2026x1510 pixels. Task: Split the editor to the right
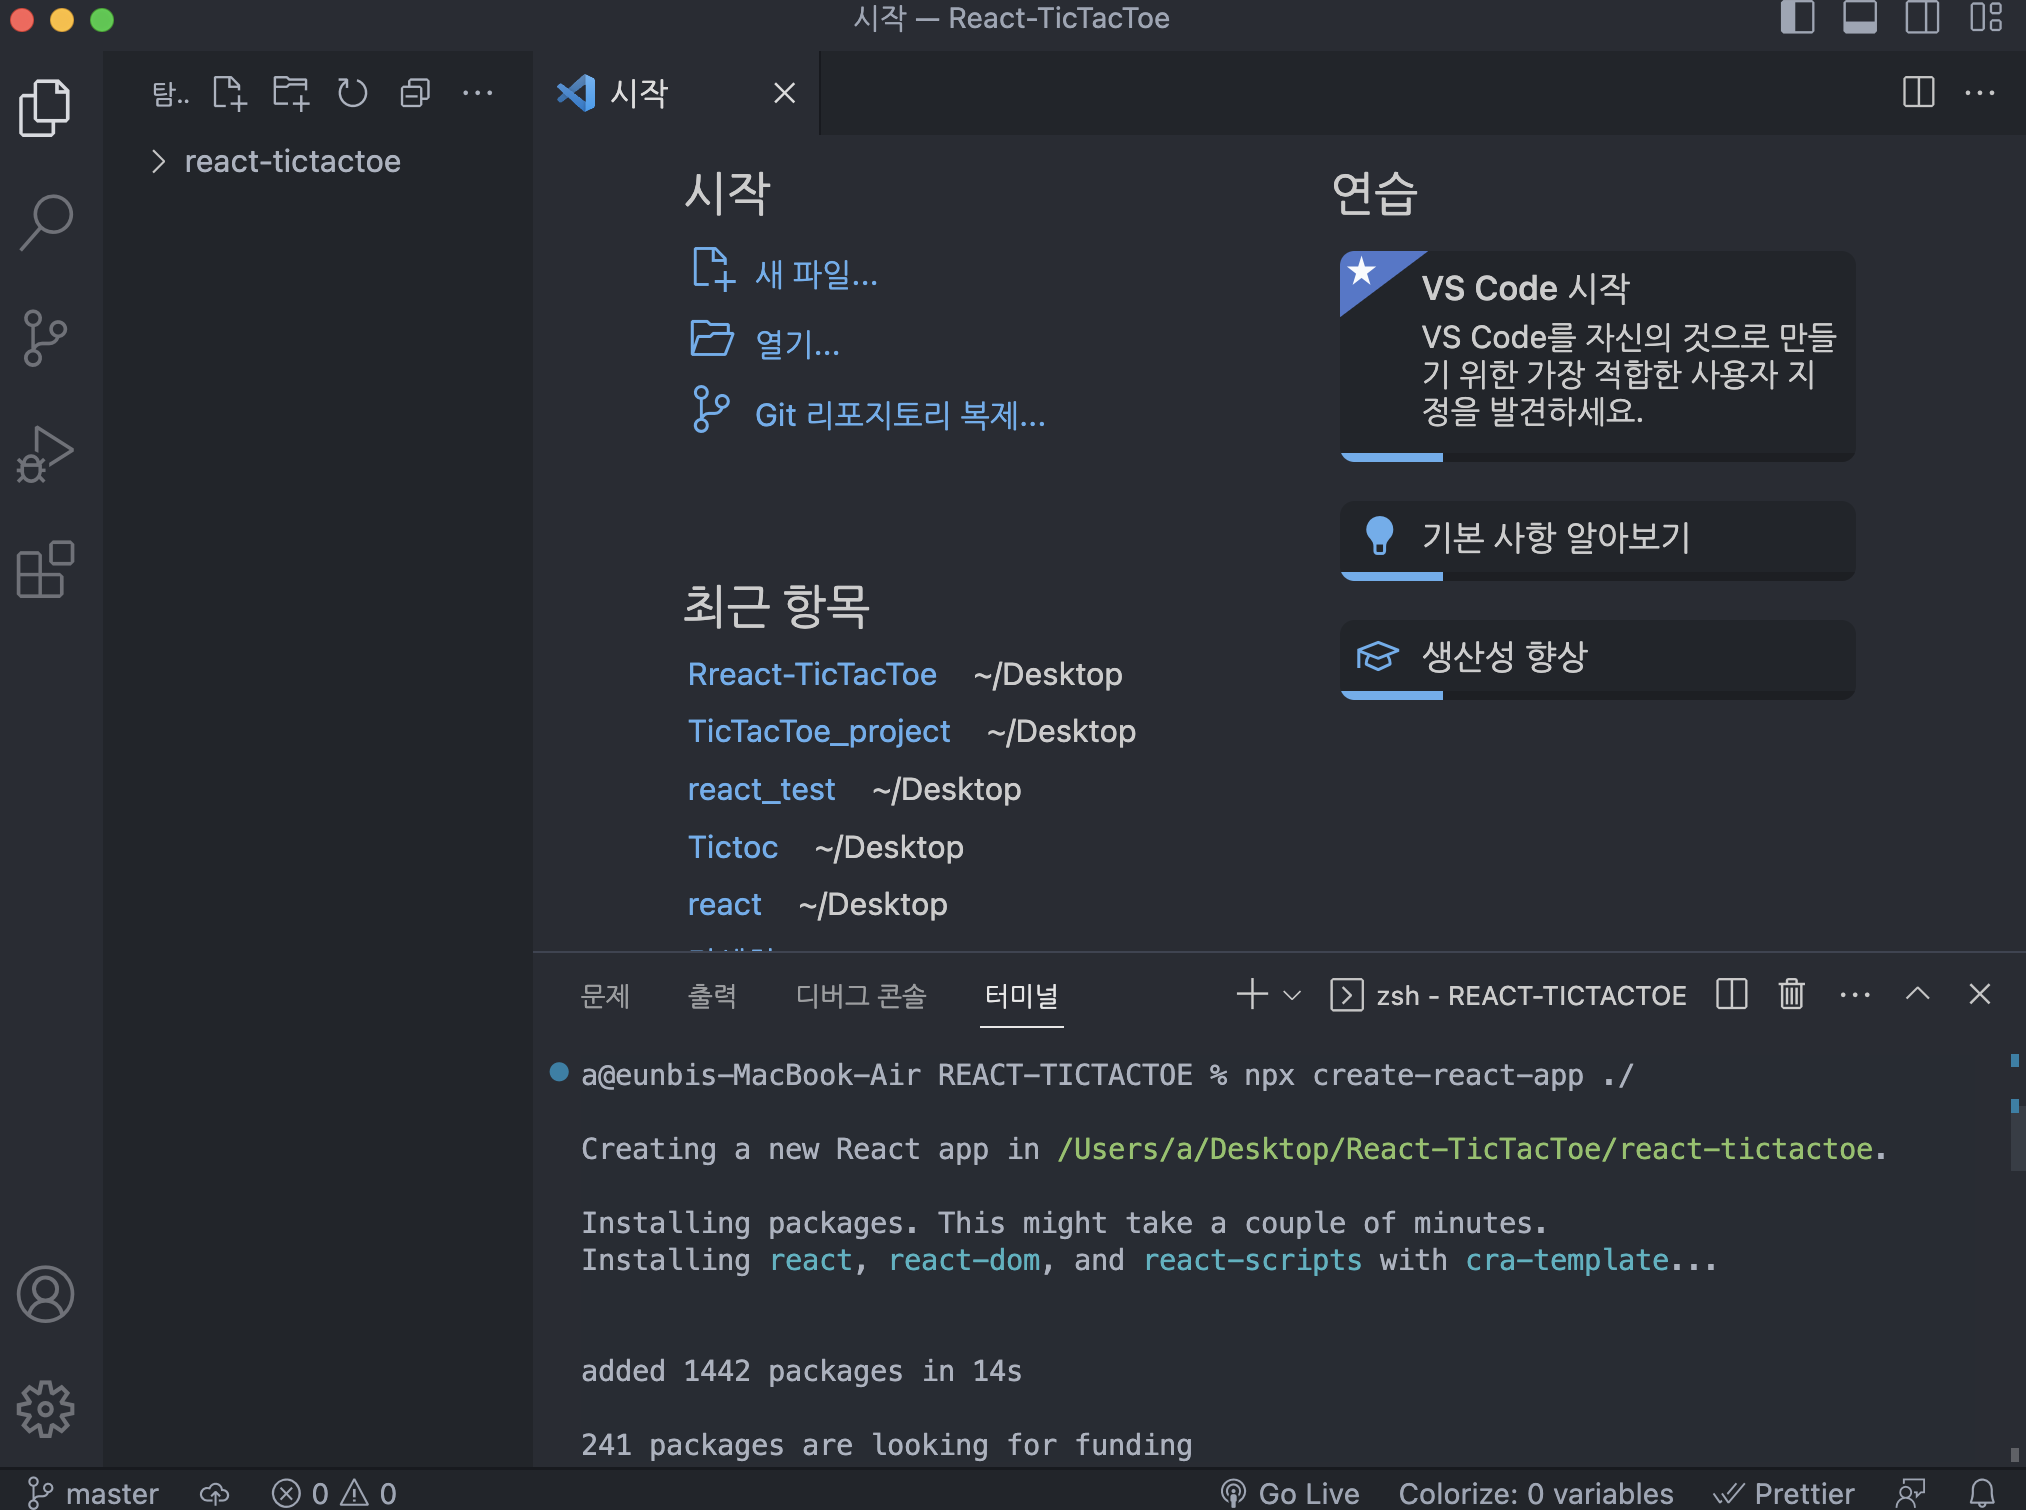[1918, 93]
